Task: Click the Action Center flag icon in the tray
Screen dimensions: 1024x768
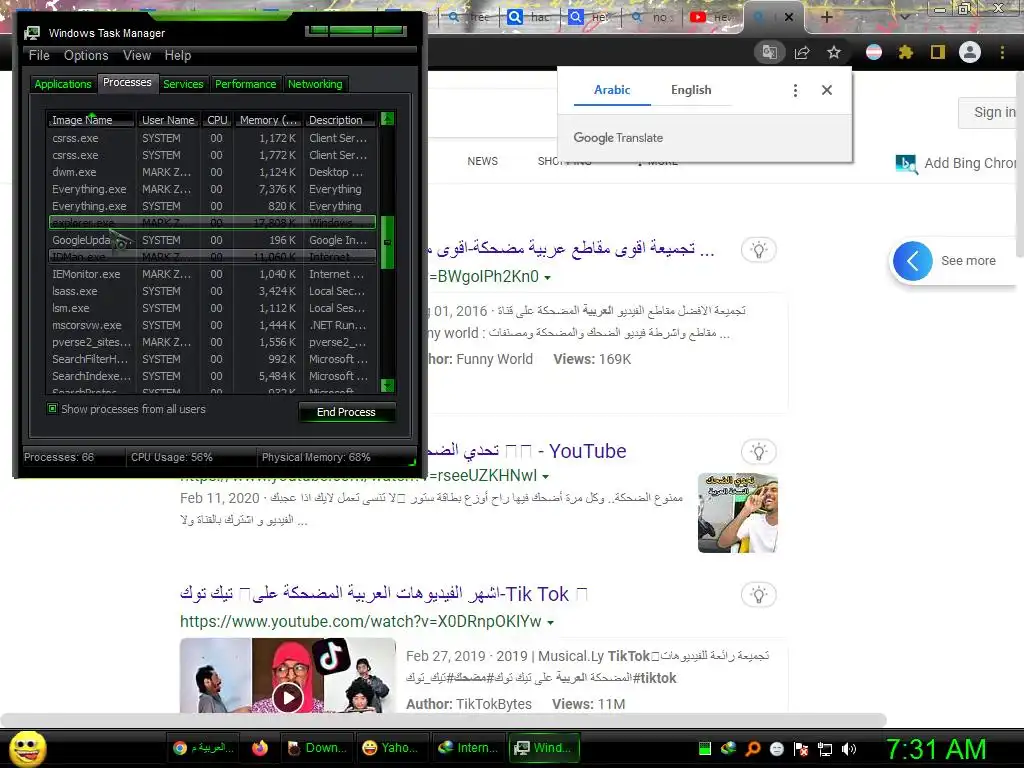Action: (x=801, y=749)
